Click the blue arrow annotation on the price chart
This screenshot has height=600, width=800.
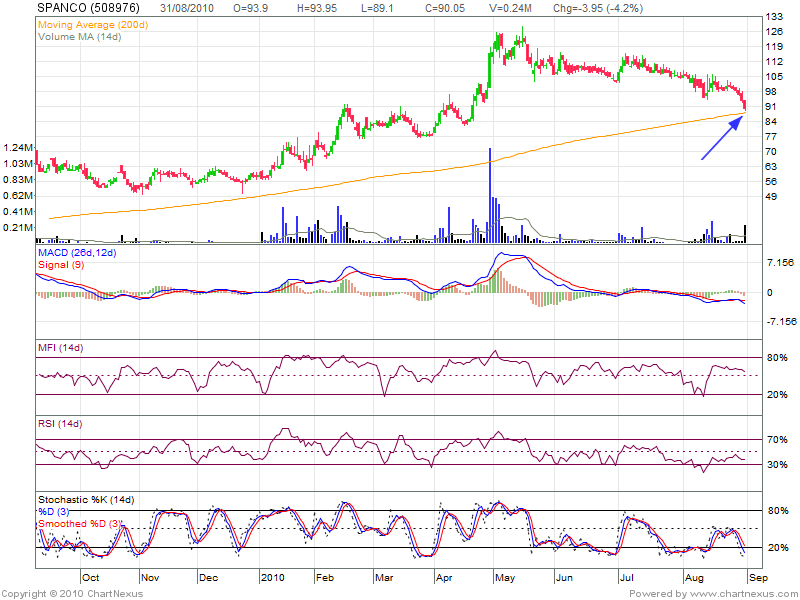click(720, 139)
